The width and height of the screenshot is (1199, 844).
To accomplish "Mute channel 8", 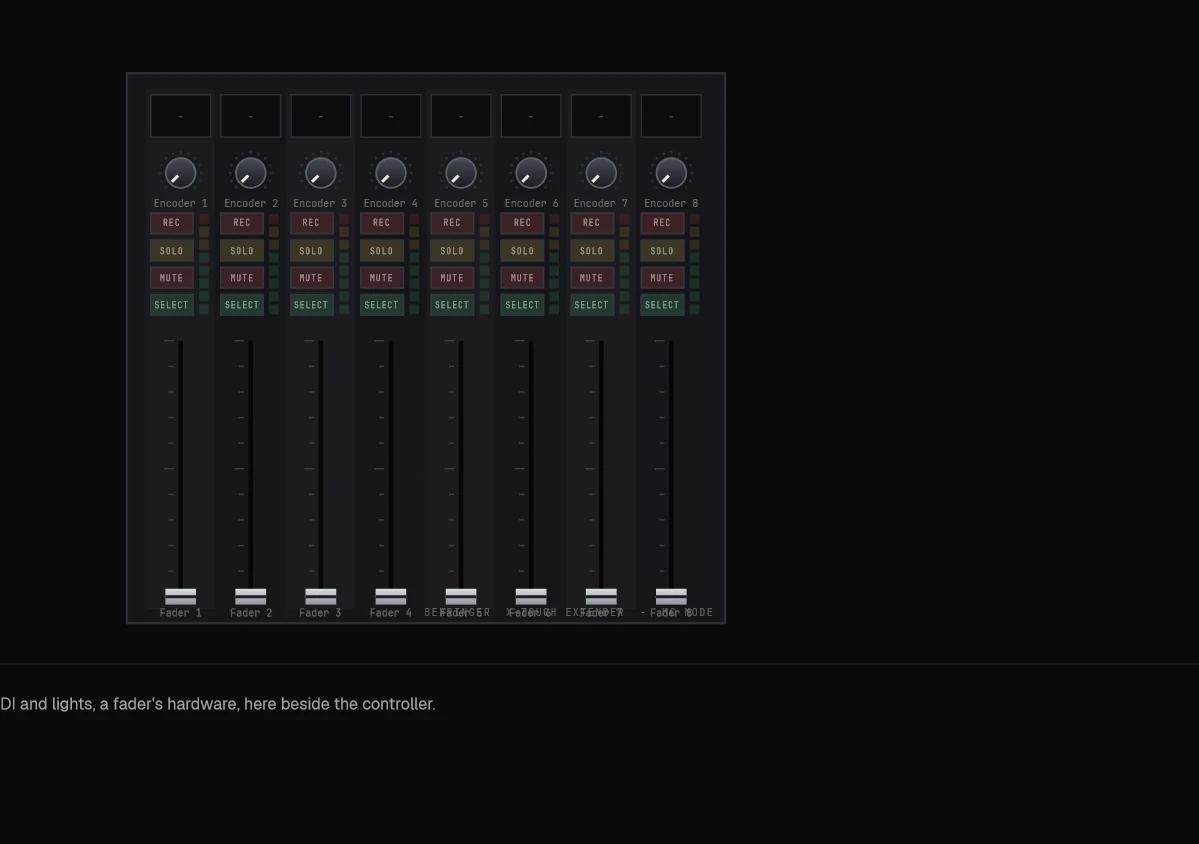I will click(662, 278).
